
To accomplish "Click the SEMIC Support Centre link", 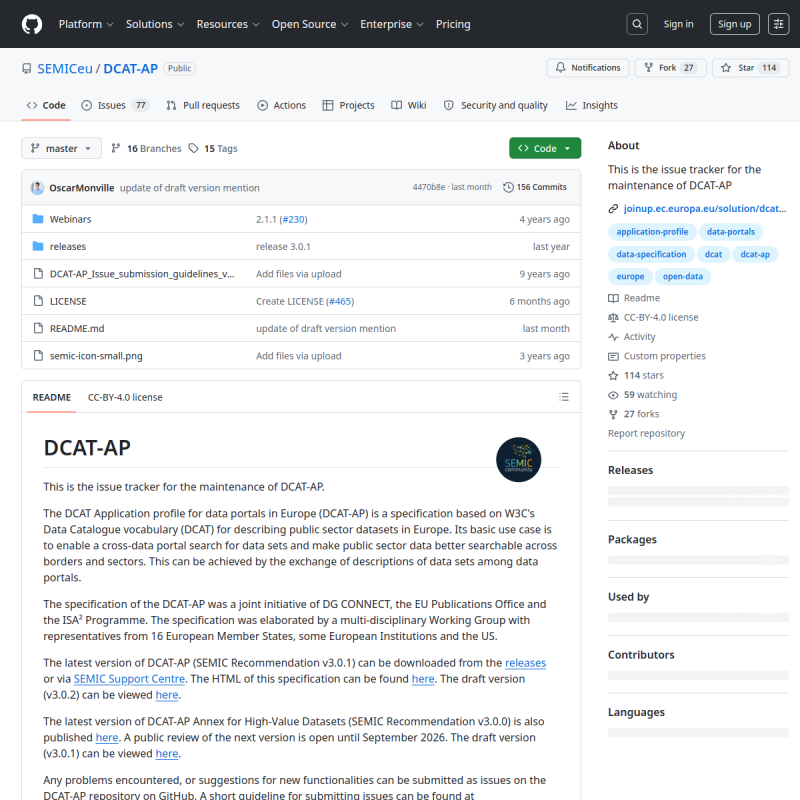I will tap(129, 679).
